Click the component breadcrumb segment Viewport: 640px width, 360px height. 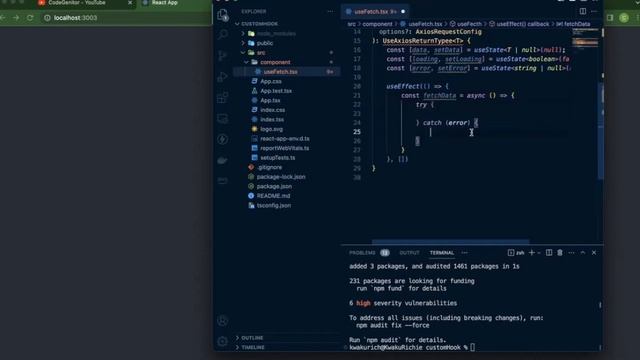(377, 24)
